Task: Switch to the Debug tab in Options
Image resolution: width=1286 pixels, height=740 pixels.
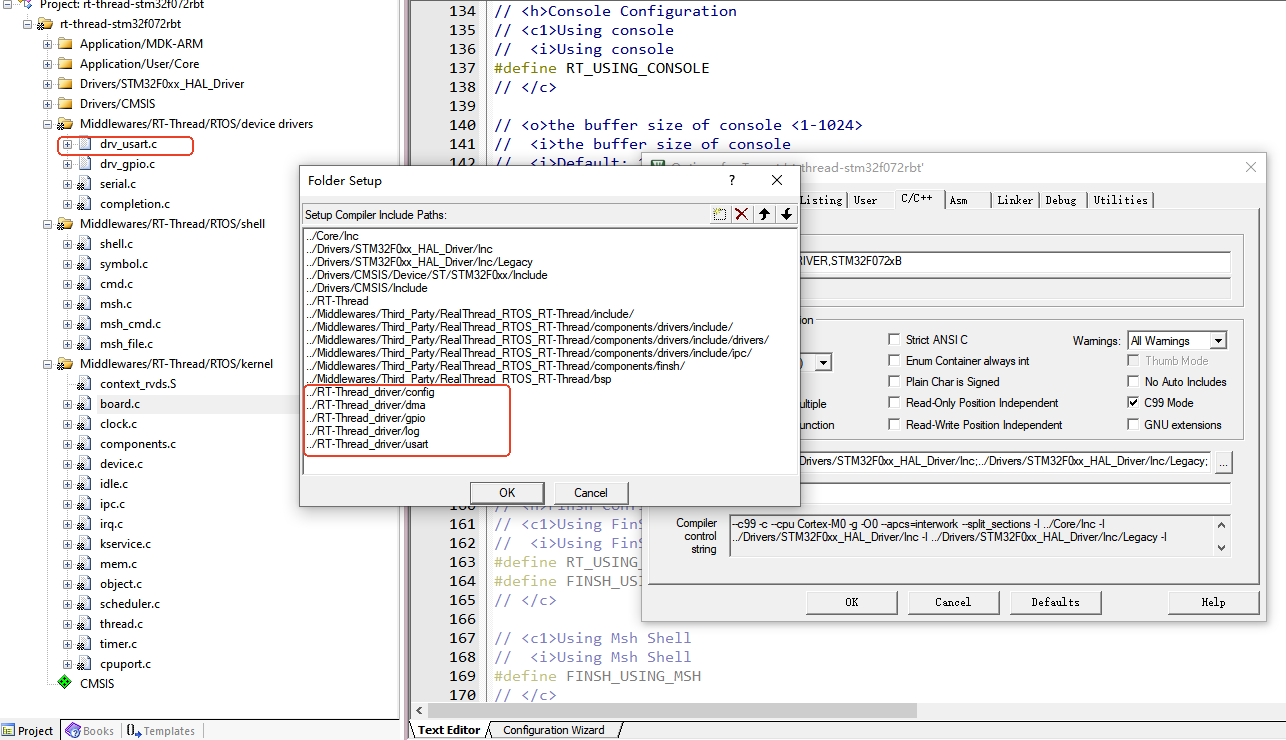Action: click(1061, 200)
